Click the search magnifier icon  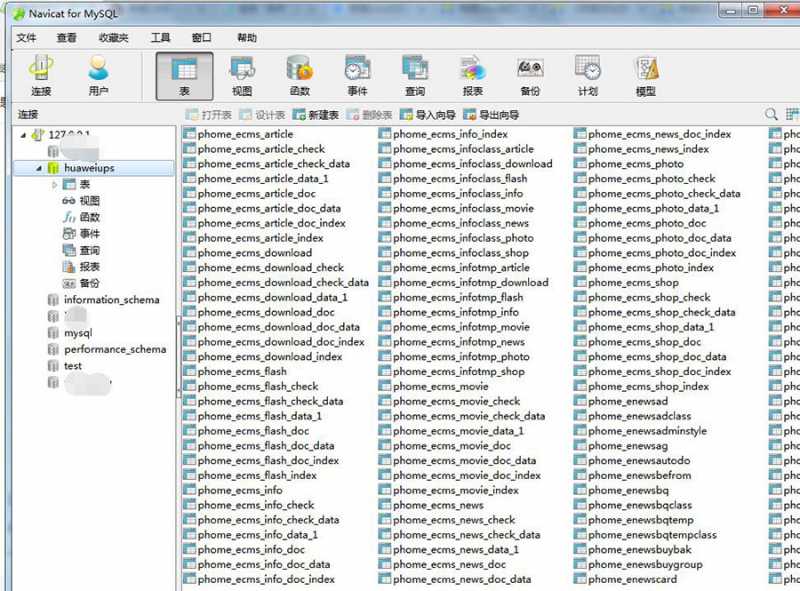[x=771, y=115]
